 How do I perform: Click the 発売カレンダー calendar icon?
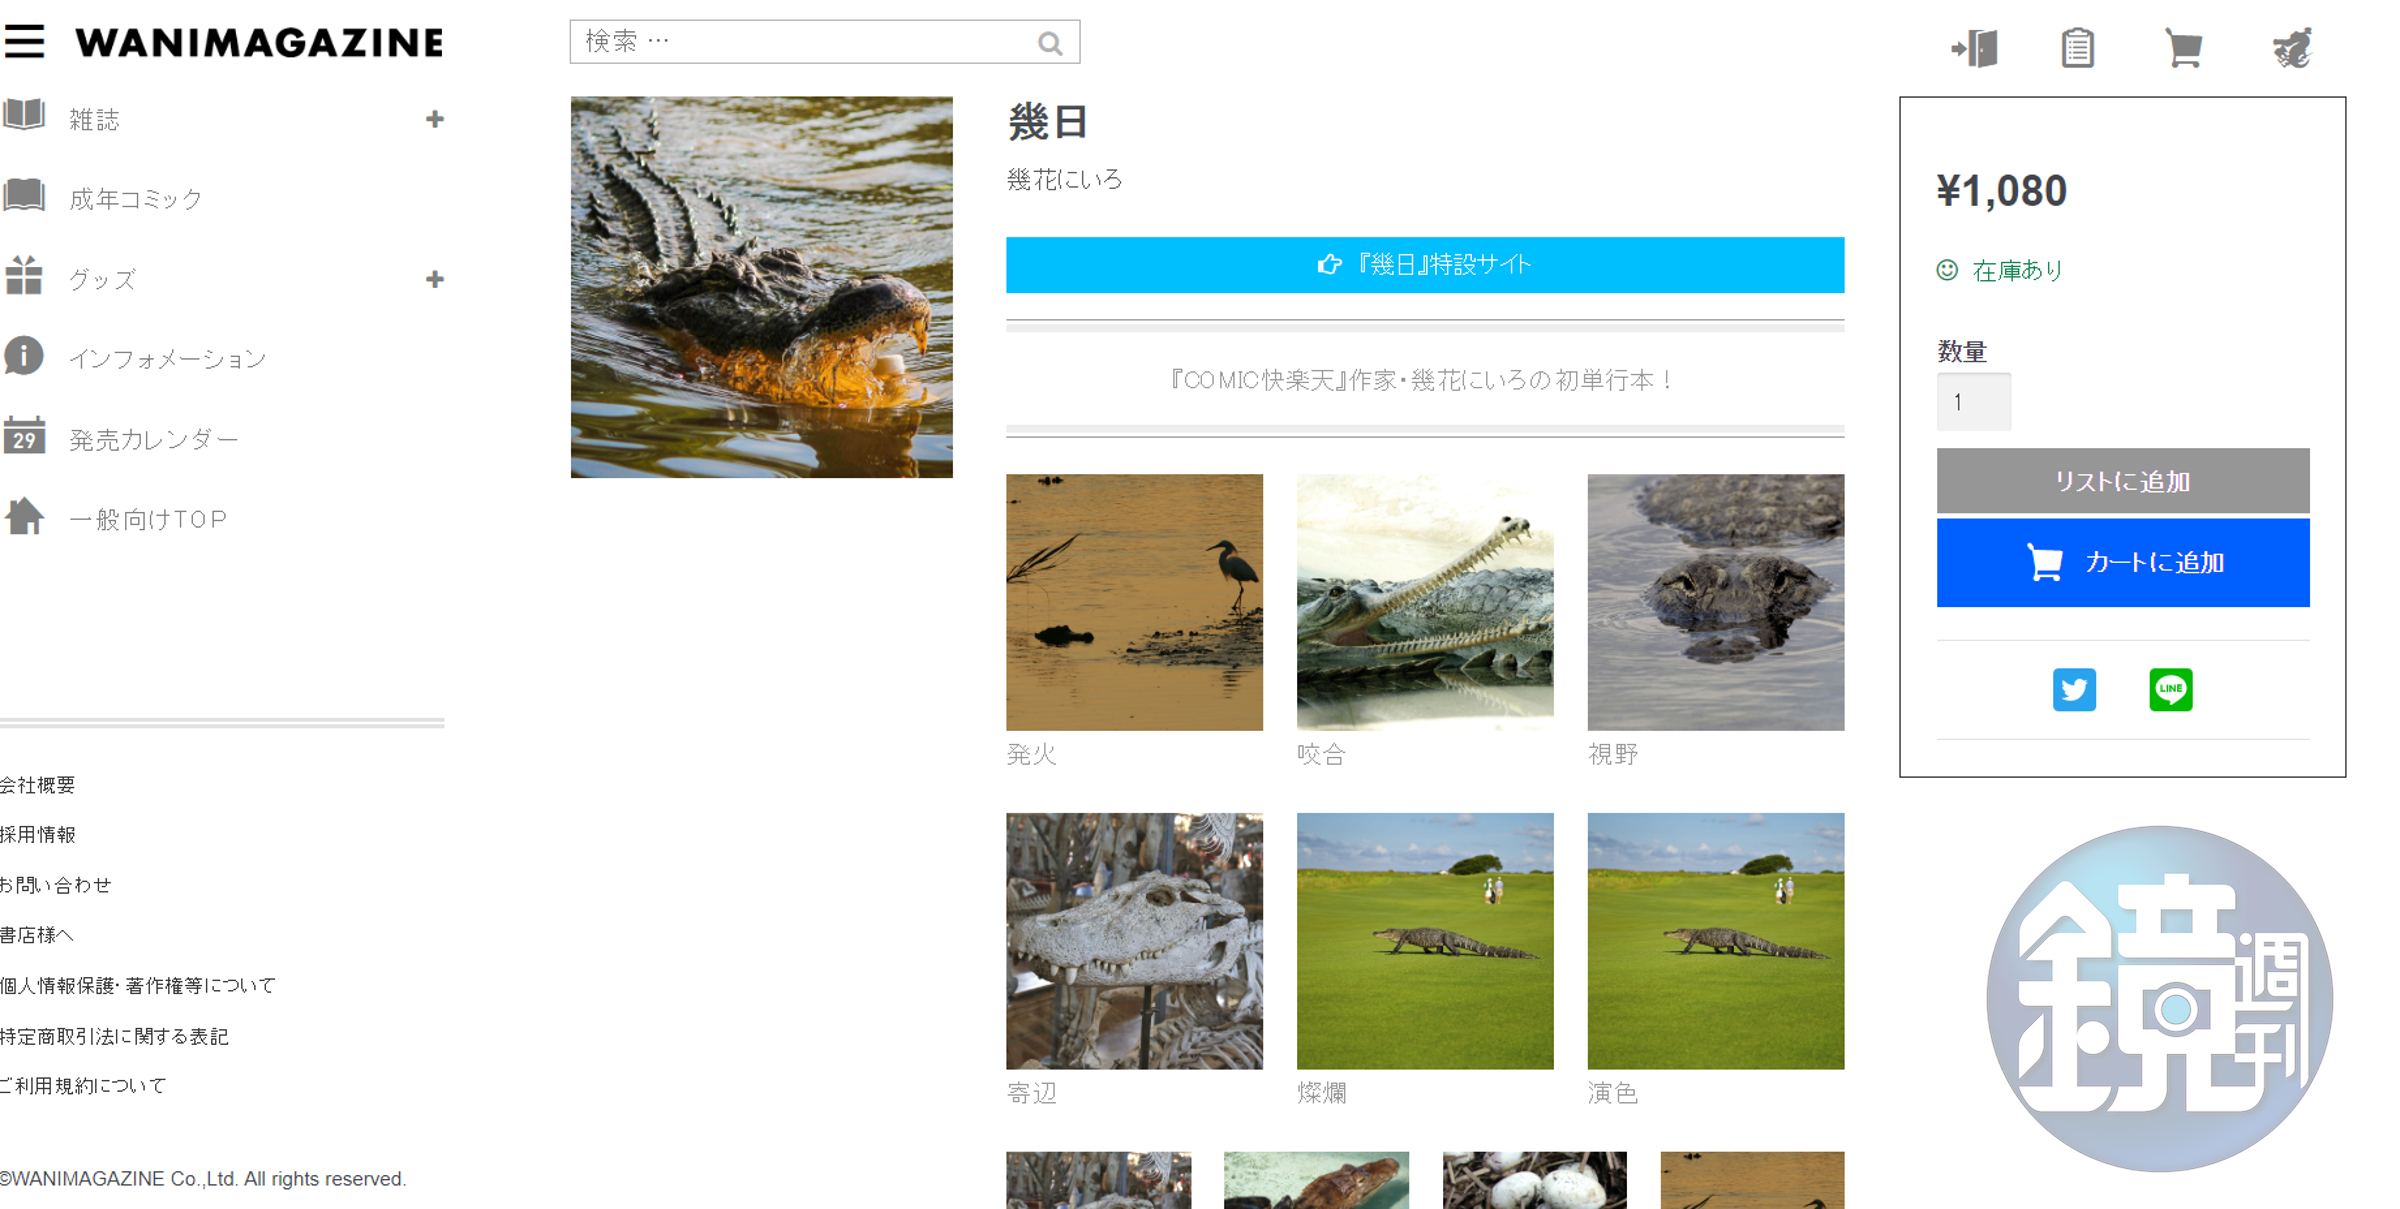(x=24, y=435)
